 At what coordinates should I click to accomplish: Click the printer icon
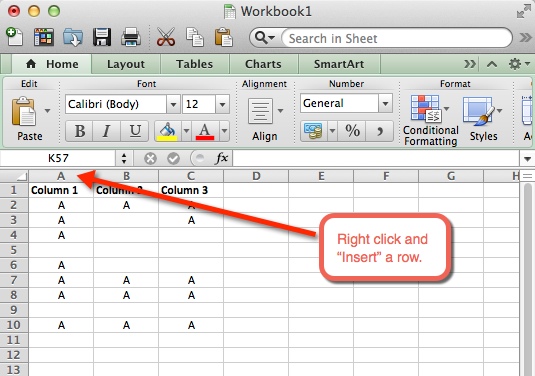pos(131,37)
